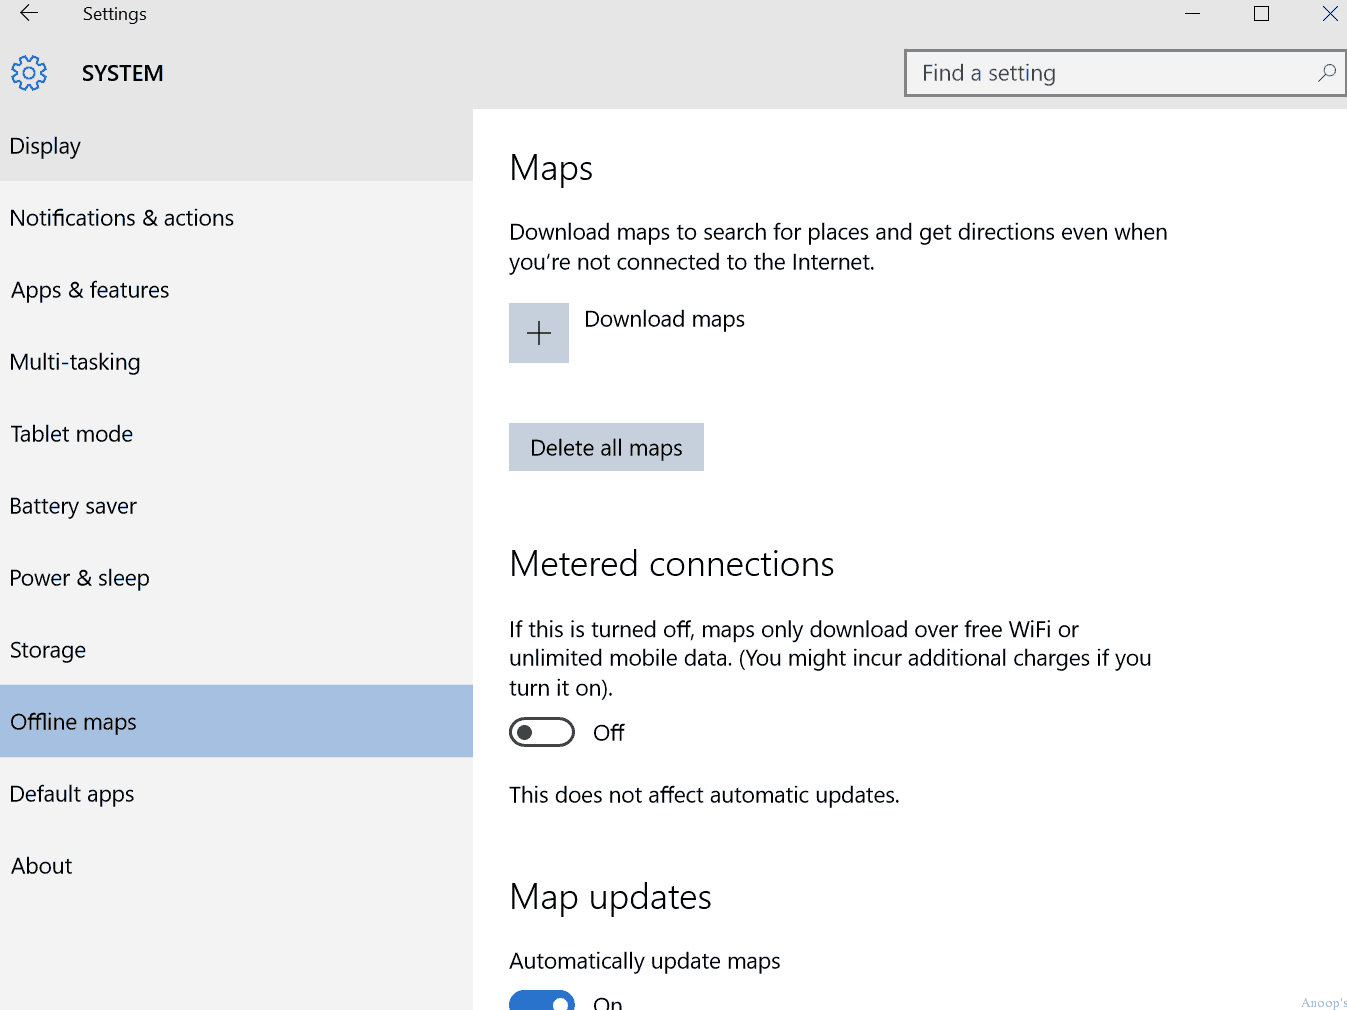Image resolution: width=1347 pixels, height=1010 pixels.
Task: Toggle the Metered connections switch
Action: pos(542,733)
